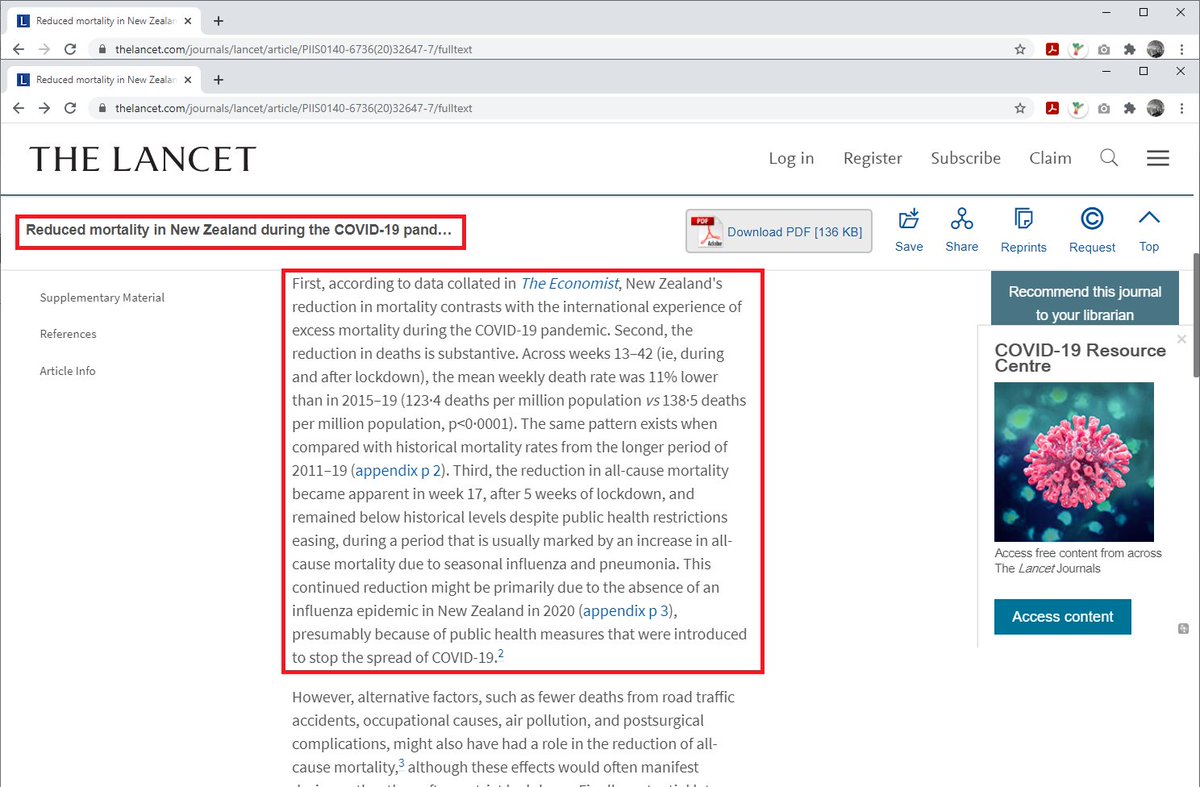Open the reference 2 superscript citation
The image size is (1200, 787).
[500, 654]
